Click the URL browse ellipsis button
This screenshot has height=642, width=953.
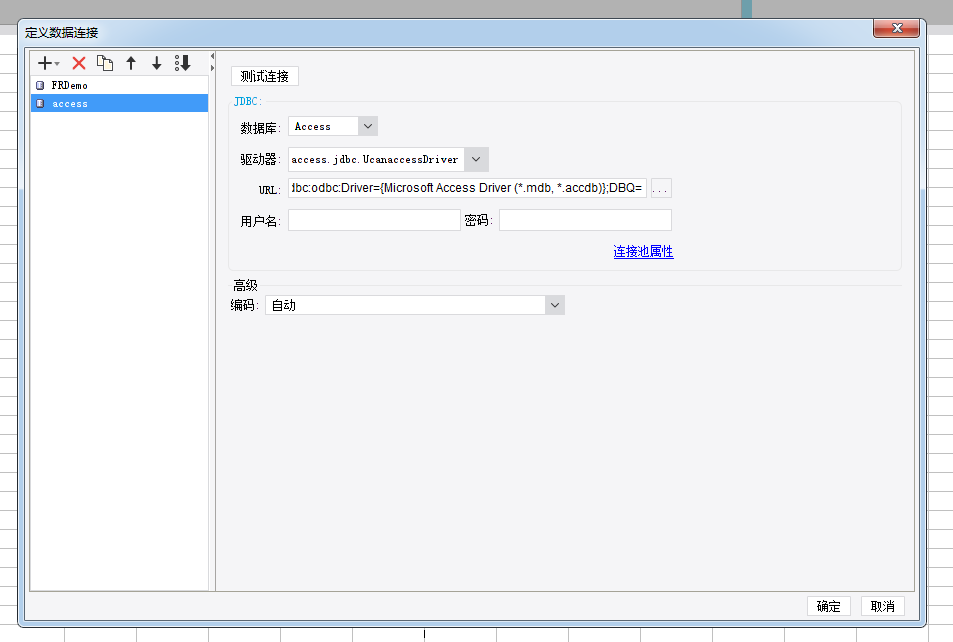(661, 188)
